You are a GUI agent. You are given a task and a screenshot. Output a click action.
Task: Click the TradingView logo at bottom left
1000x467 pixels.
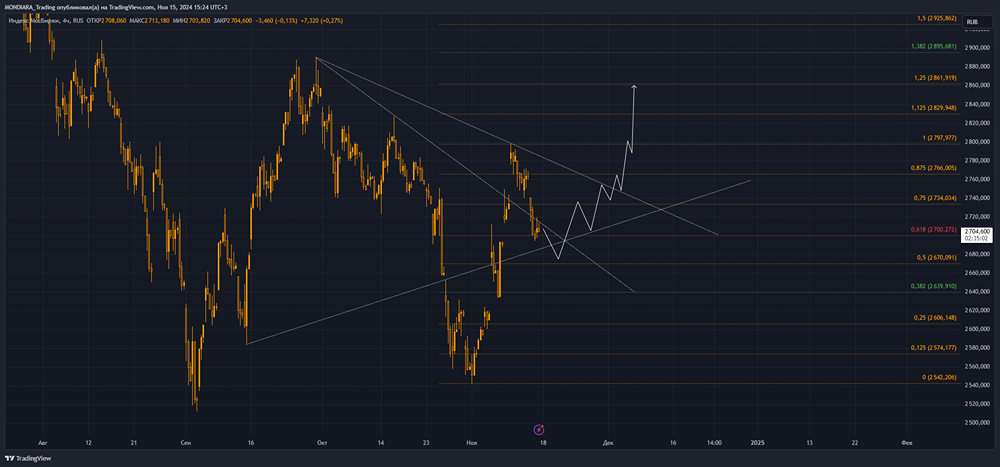28,458
